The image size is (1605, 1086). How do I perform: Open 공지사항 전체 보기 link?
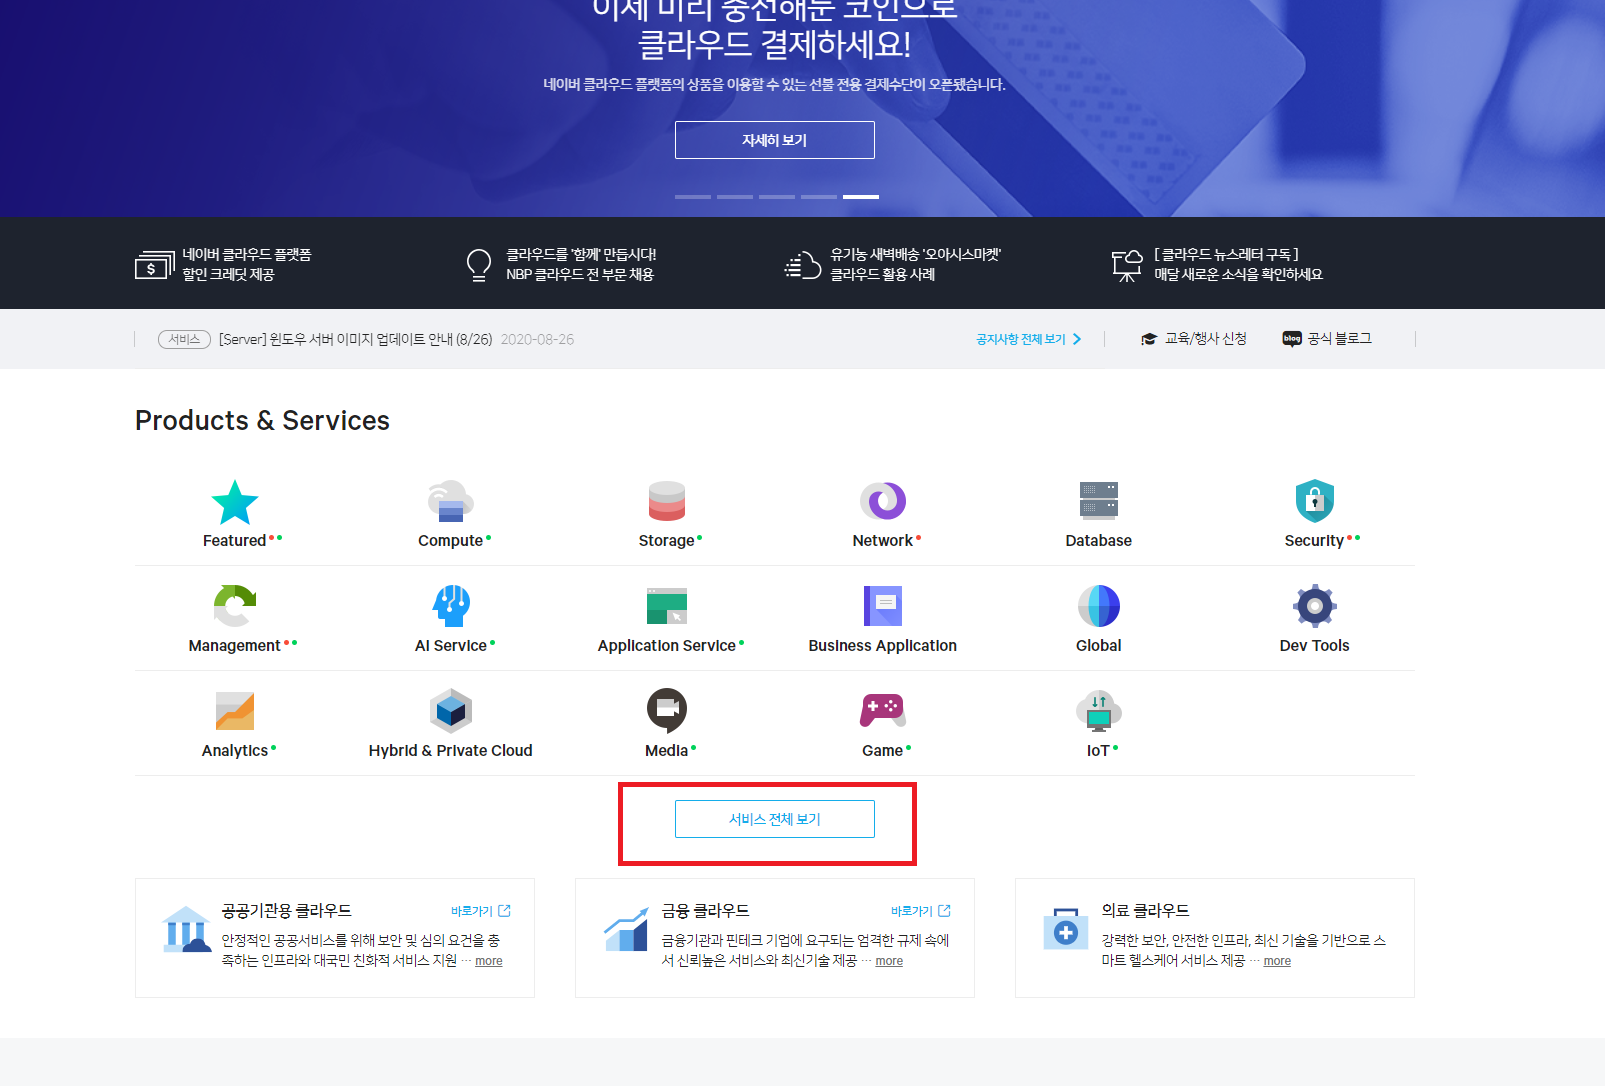click(1029, 339)
